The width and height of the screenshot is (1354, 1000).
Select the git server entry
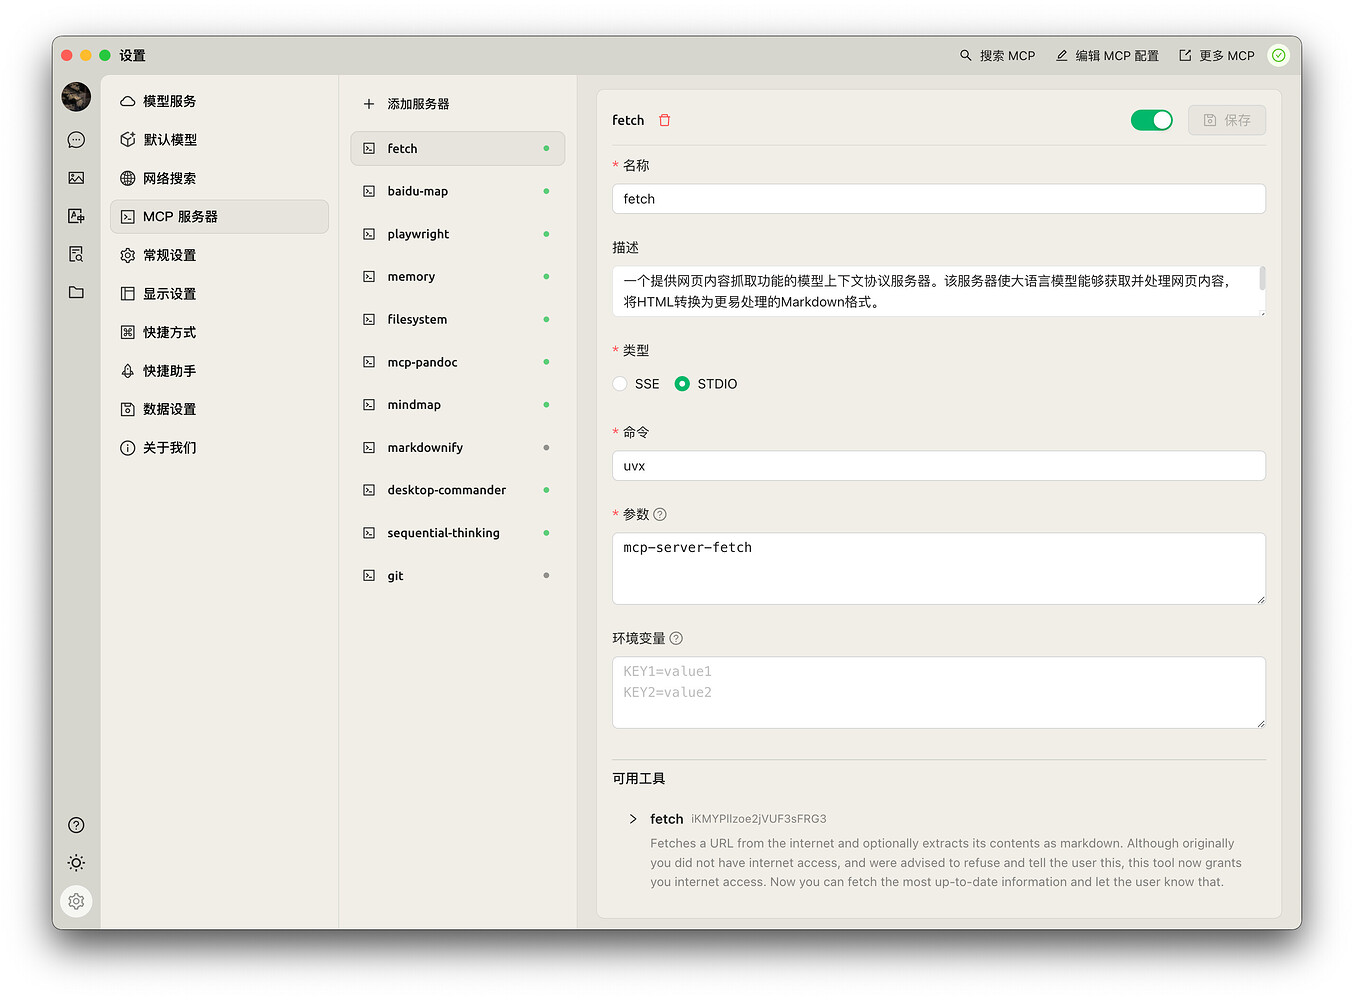[x=457, y=576]
